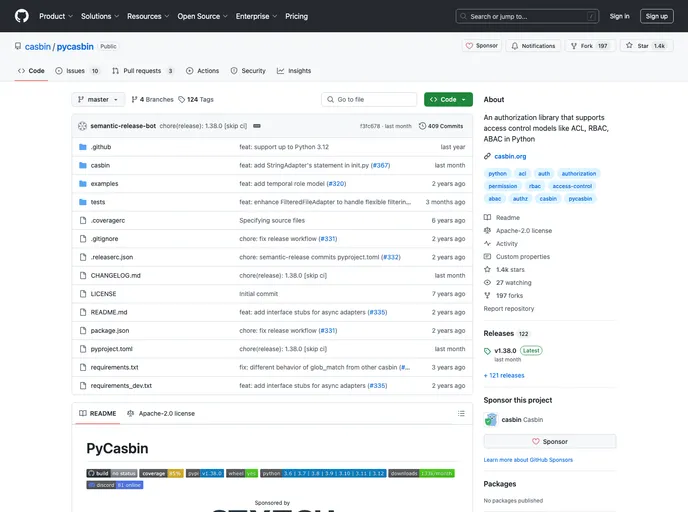This screenshot has width=688, height=512.
Task: Expand the master branch selector
Action: click(x=98, y=100)
